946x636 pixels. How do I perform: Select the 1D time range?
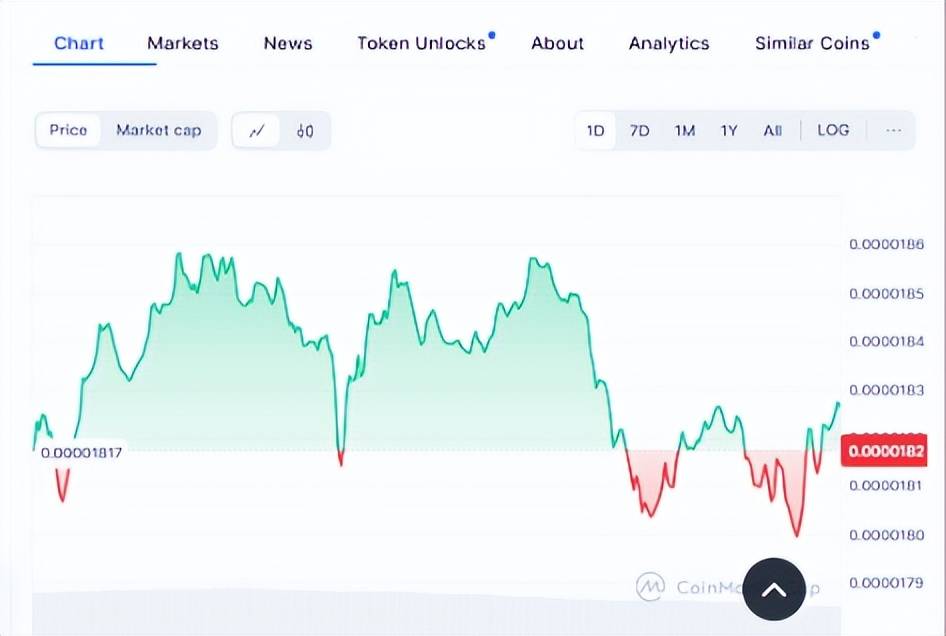(596, 131)
